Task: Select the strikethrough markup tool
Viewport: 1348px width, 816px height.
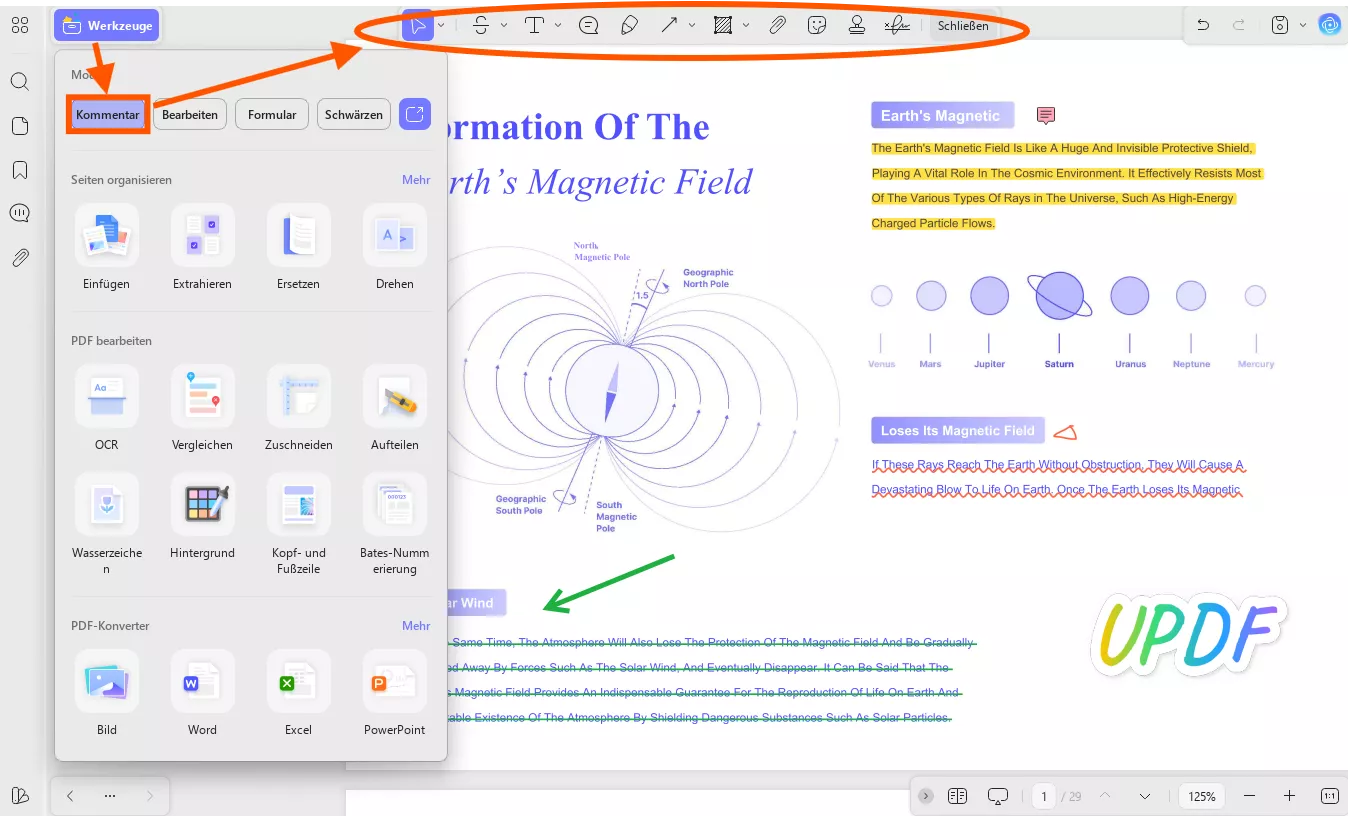Action: [x=481, y=25]
